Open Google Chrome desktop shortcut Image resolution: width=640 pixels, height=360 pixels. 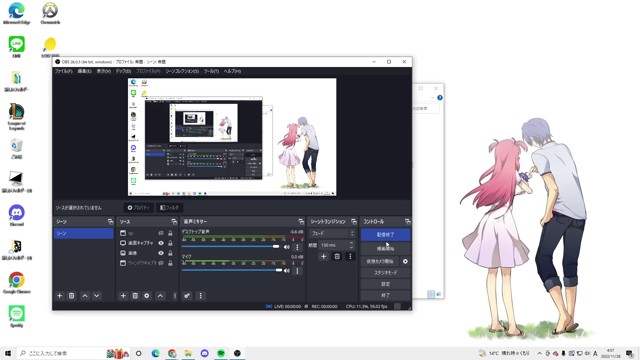pos(16,282)
